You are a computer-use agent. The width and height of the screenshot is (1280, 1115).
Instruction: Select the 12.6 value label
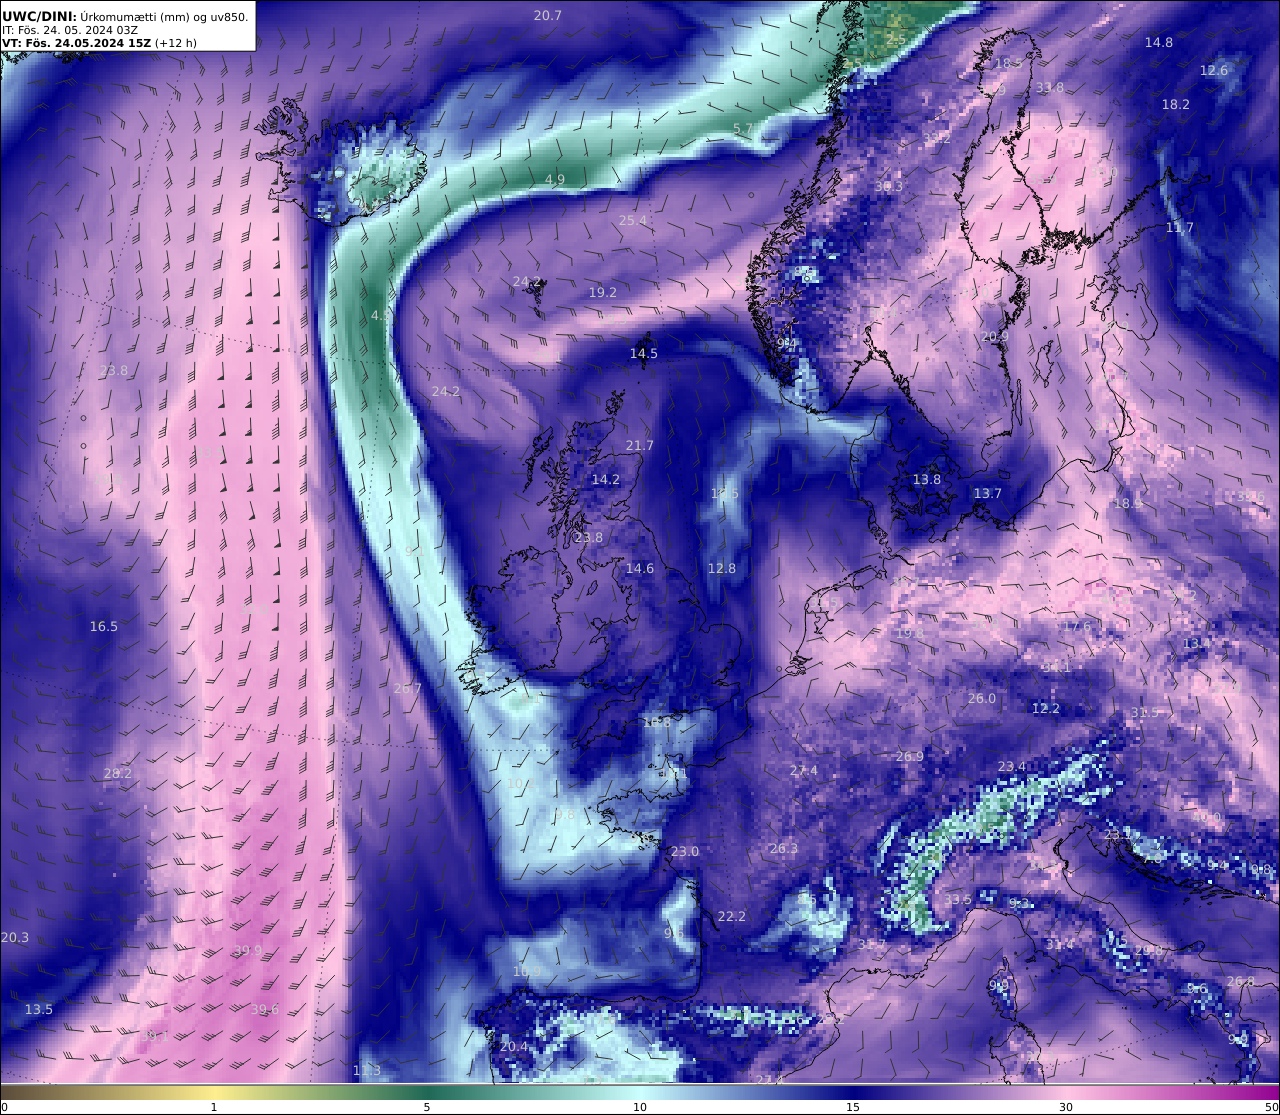click(x=1214, y=70)
